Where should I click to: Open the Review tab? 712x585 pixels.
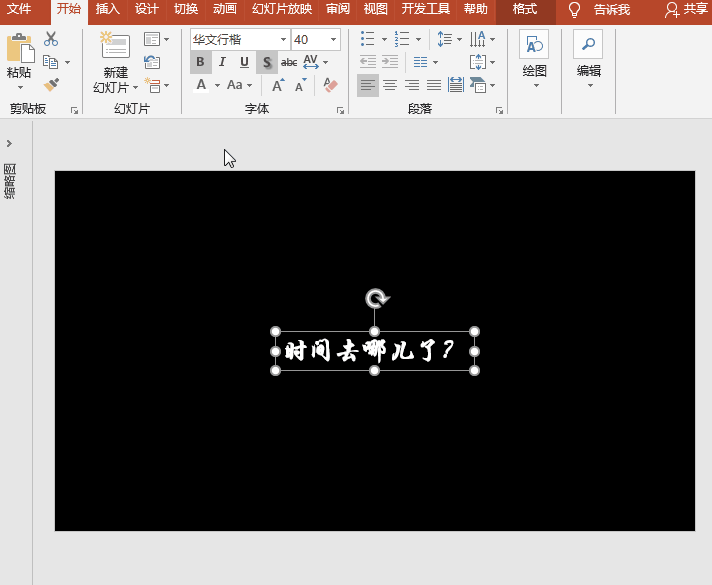tap(338, 9)
